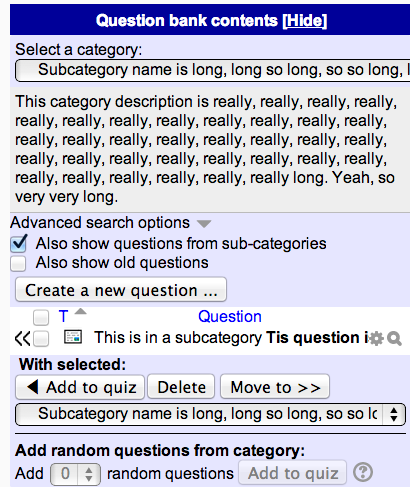Screen dimensions: 410x487
Task: Click the double-chevron add-to-quiz icon
Action: [22, 339]
